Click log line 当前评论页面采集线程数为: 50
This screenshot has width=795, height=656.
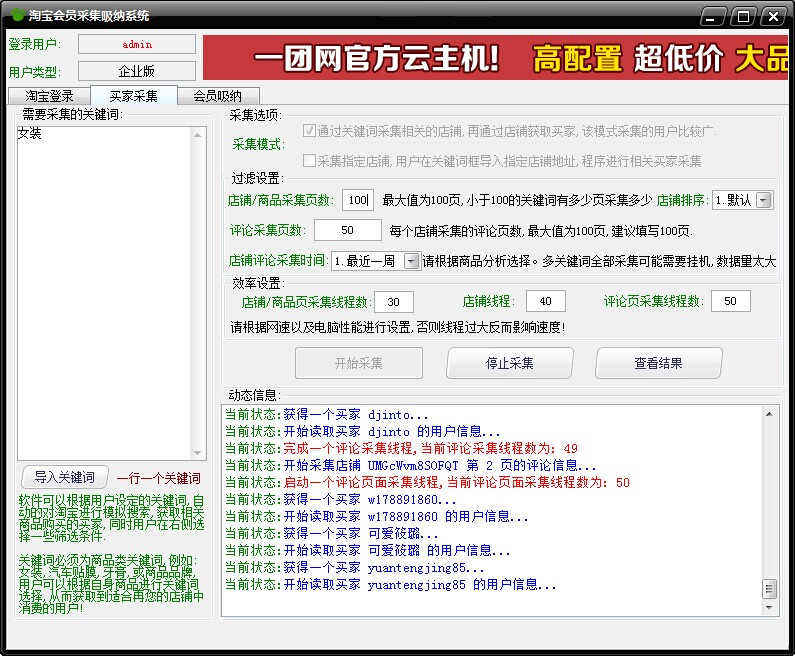(427, 483)
